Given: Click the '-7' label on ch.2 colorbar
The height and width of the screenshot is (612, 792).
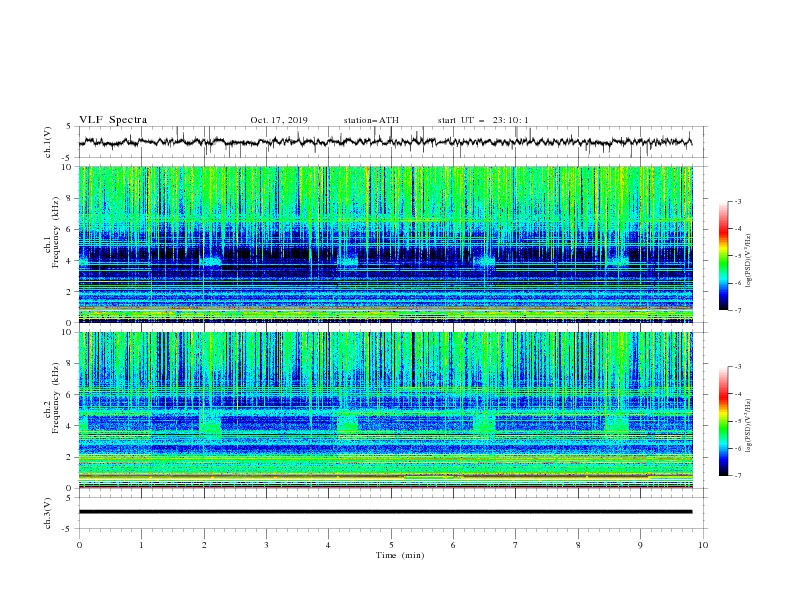Looking at the screenshot, I should click(737, 475).
